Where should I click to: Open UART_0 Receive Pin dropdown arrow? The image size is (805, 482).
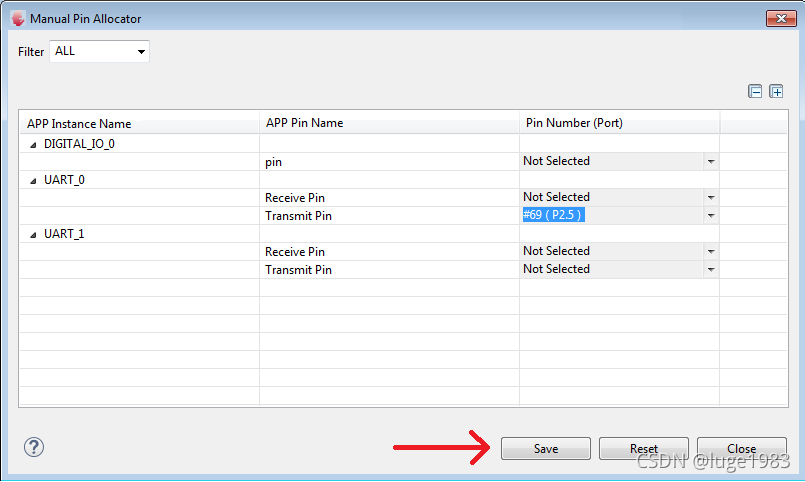711,198
